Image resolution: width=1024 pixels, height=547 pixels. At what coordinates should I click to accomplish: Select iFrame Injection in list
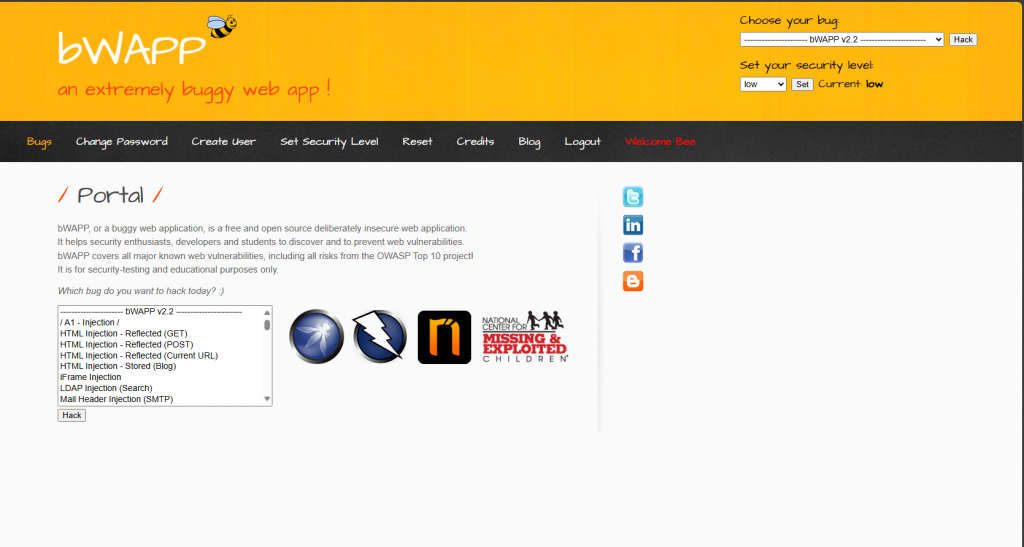161,377
